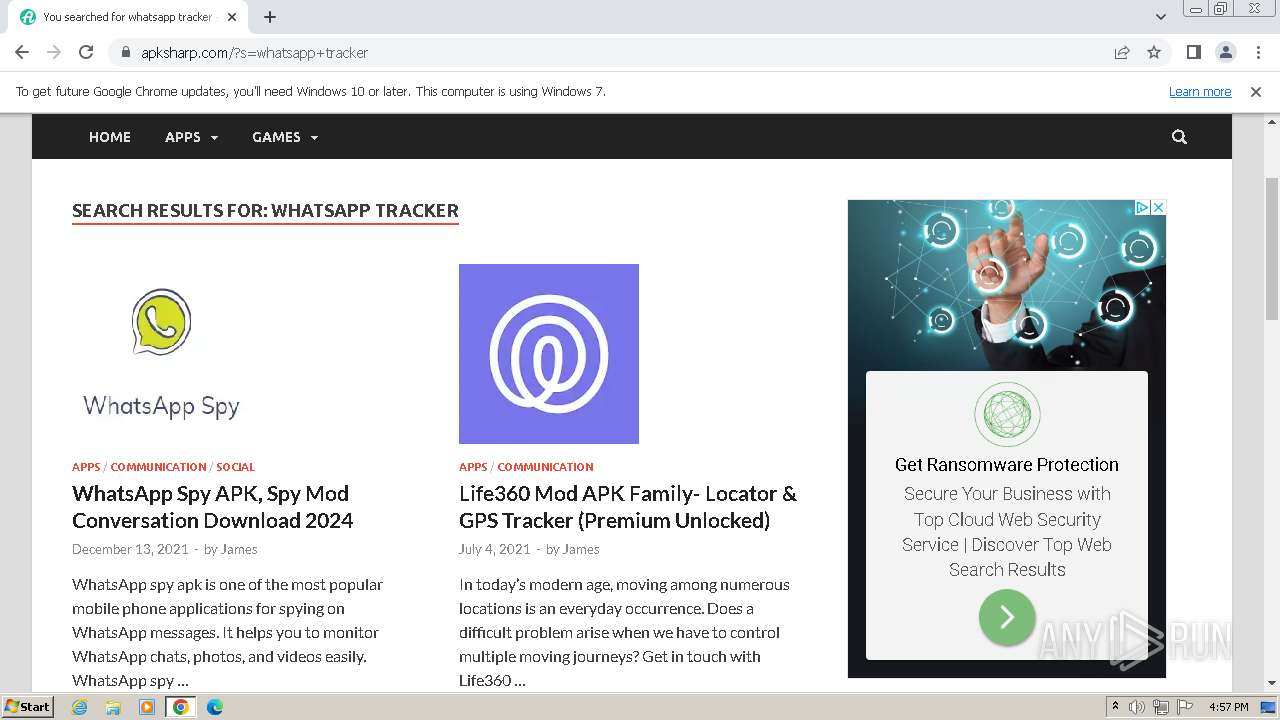Reload the current page

[86, 52]
